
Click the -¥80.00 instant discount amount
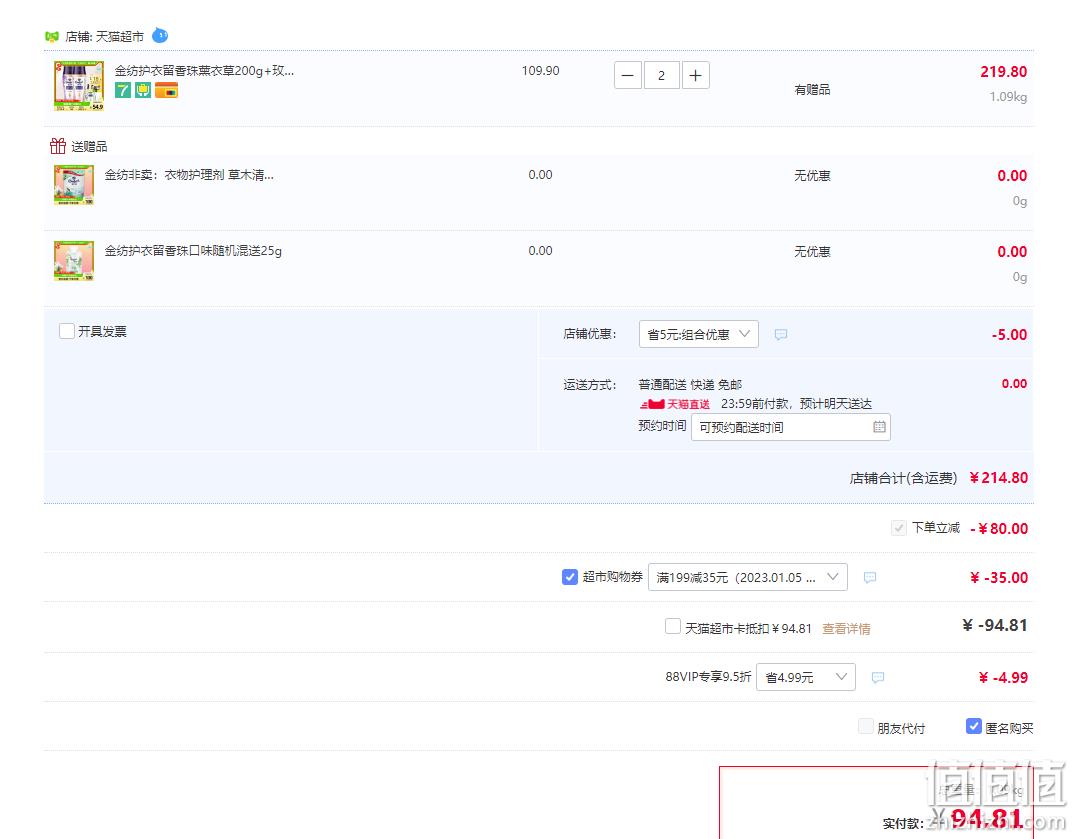click(999, 528)
